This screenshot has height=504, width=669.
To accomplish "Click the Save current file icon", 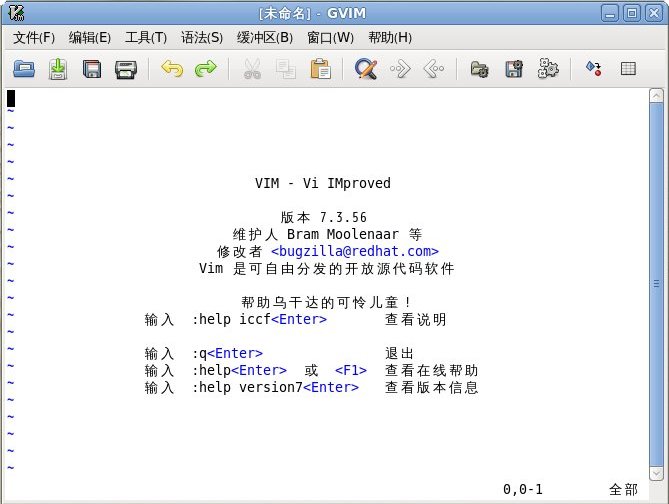I will [x=58, y=69].
